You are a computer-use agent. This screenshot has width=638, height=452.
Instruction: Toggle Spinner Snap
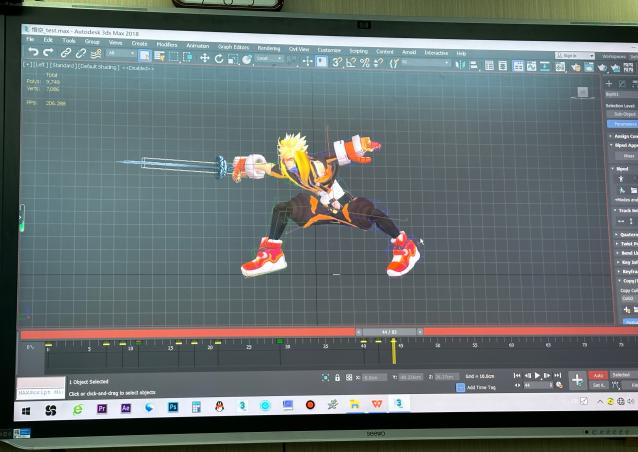[x=378, y=63]
